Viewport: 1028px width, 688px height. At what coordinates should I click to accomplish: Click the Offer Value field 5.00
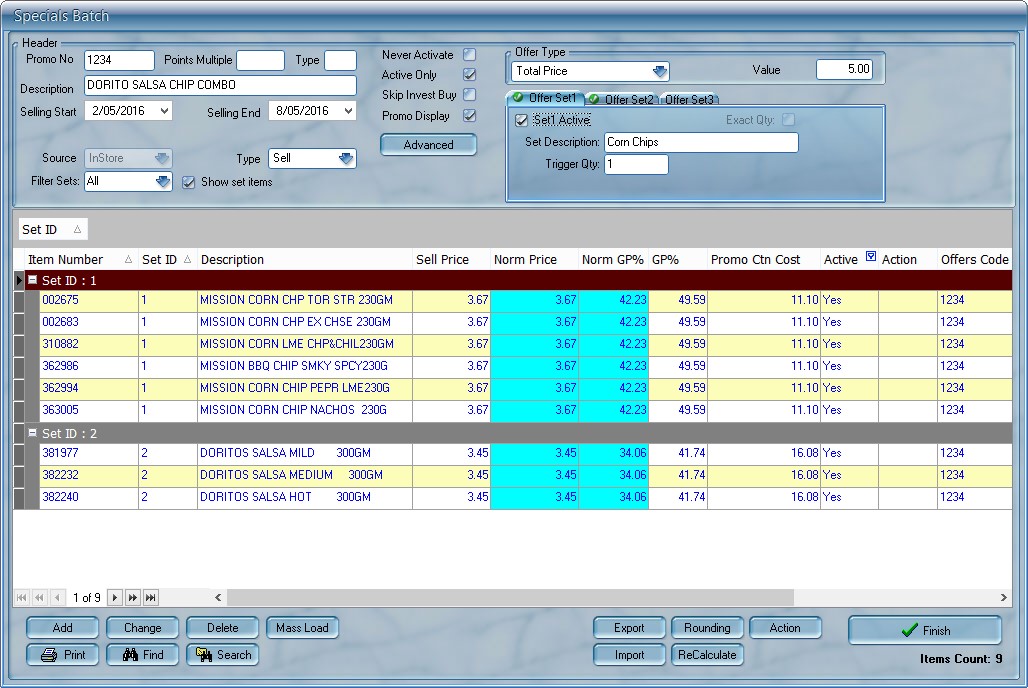point(844,69)
